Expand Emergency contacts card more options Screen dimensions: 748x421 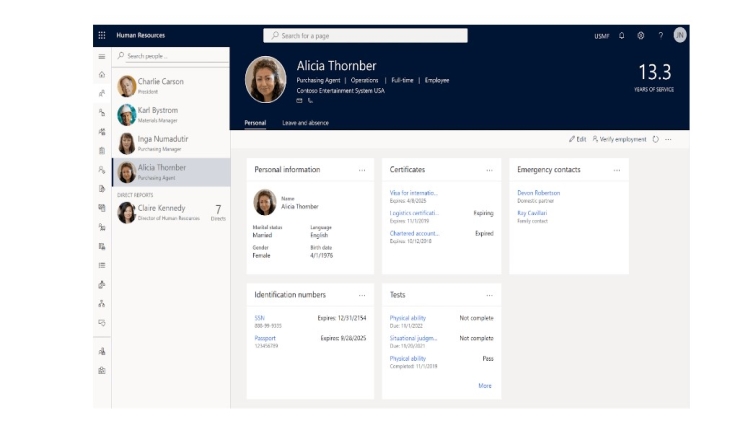(x=617, y=170)
